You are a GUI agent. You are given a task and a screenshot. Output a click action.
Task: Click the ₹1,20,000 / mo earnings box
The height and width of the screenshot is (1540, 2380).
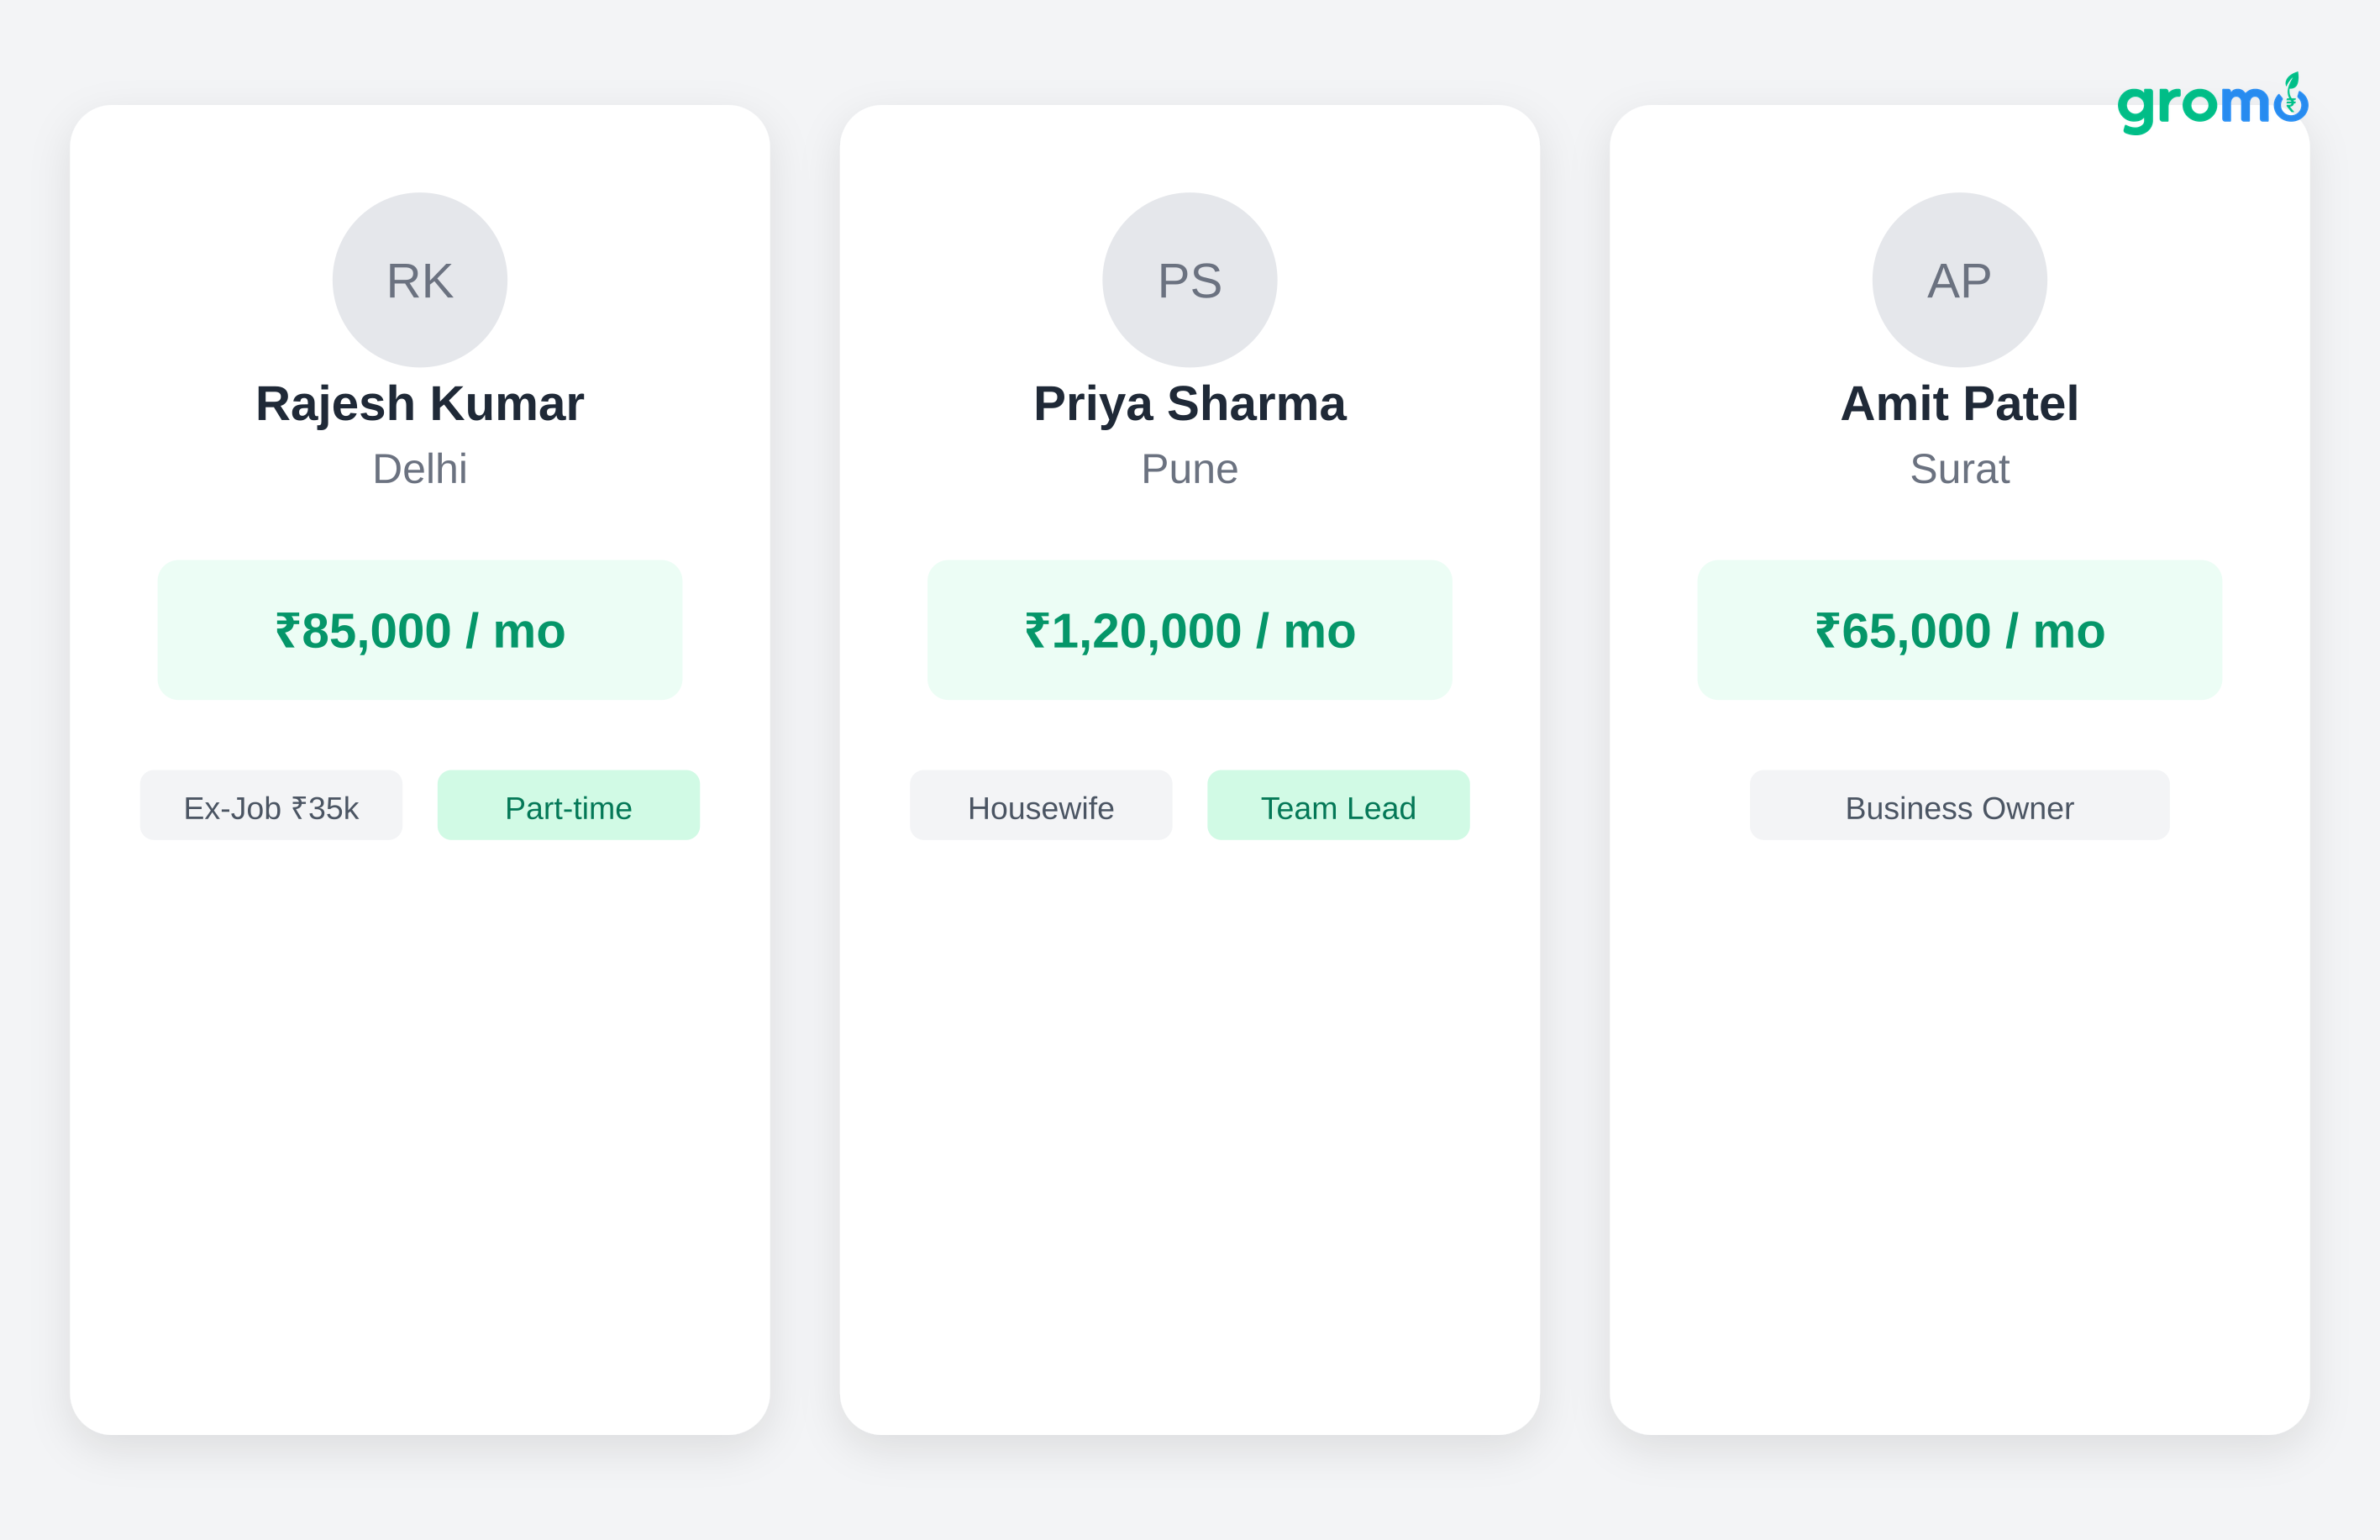point(1189,630)
